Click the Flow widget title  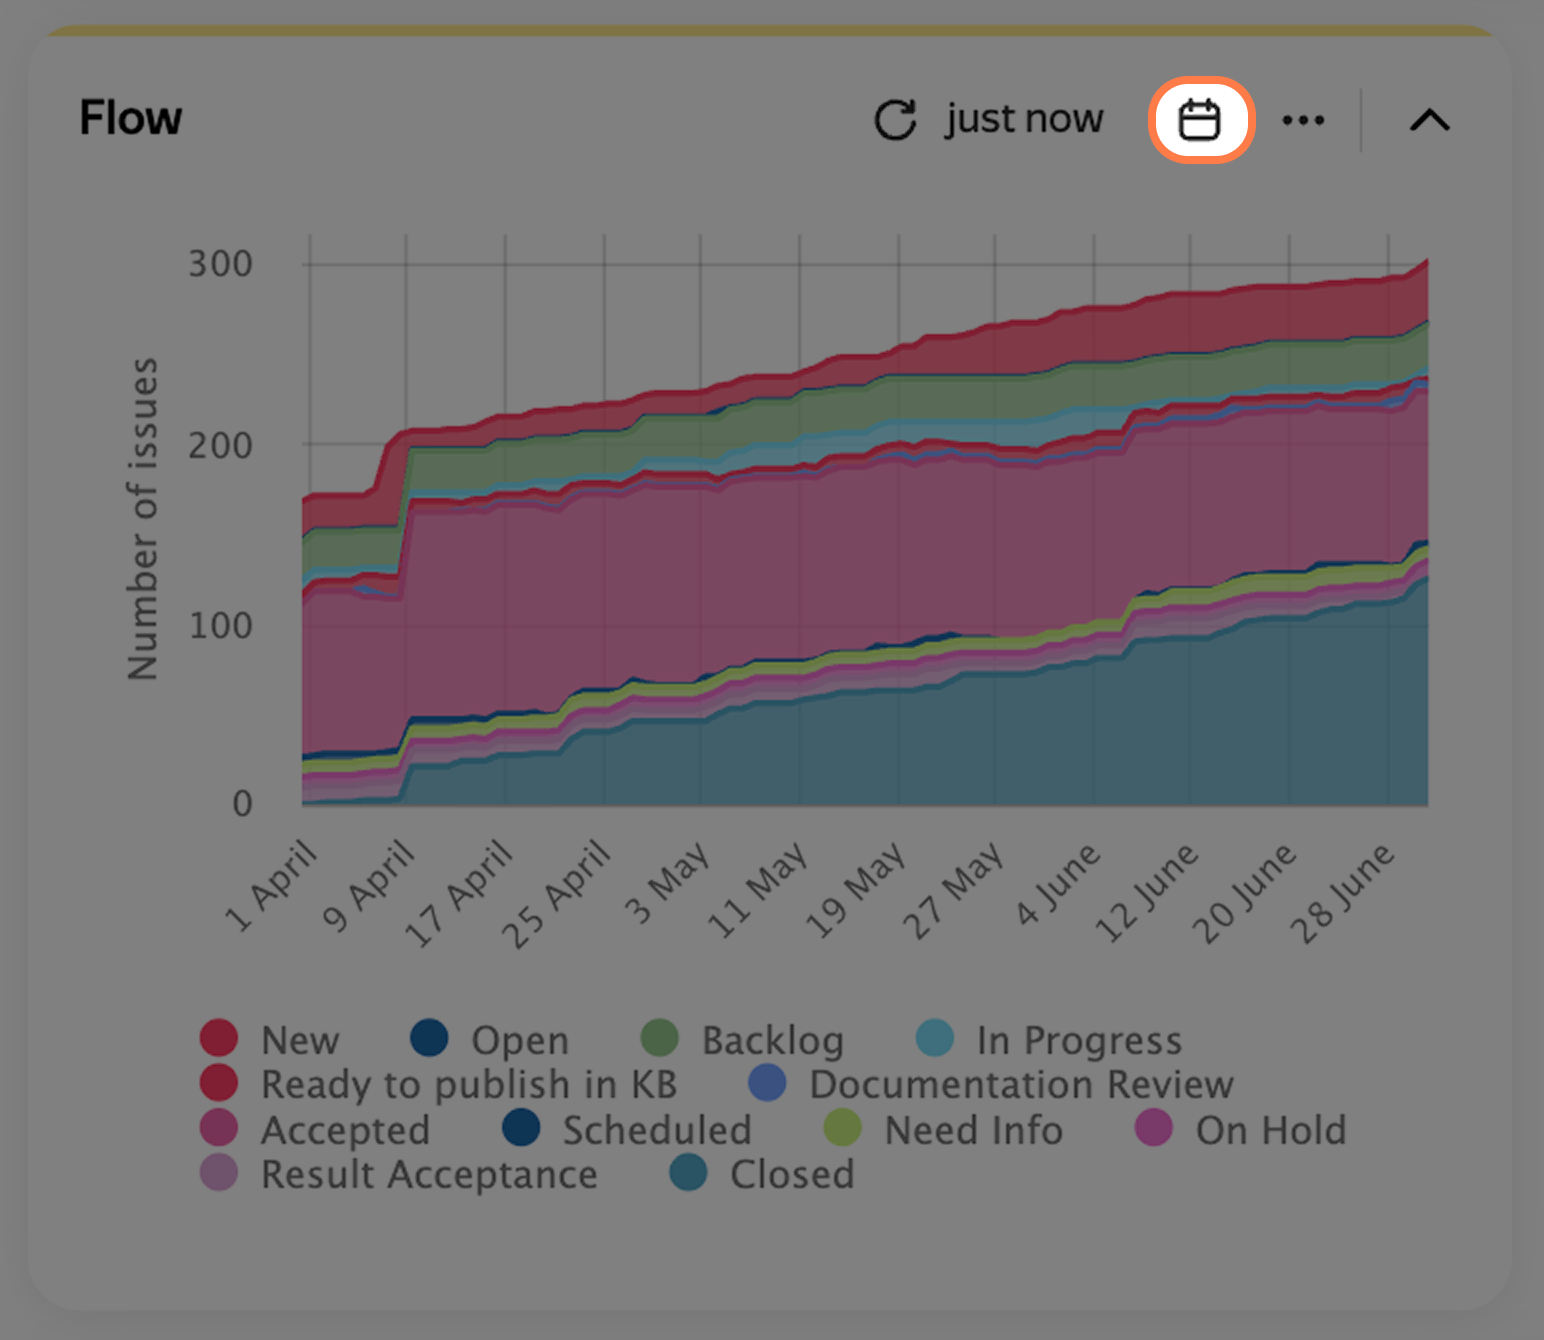pos(131,118)
